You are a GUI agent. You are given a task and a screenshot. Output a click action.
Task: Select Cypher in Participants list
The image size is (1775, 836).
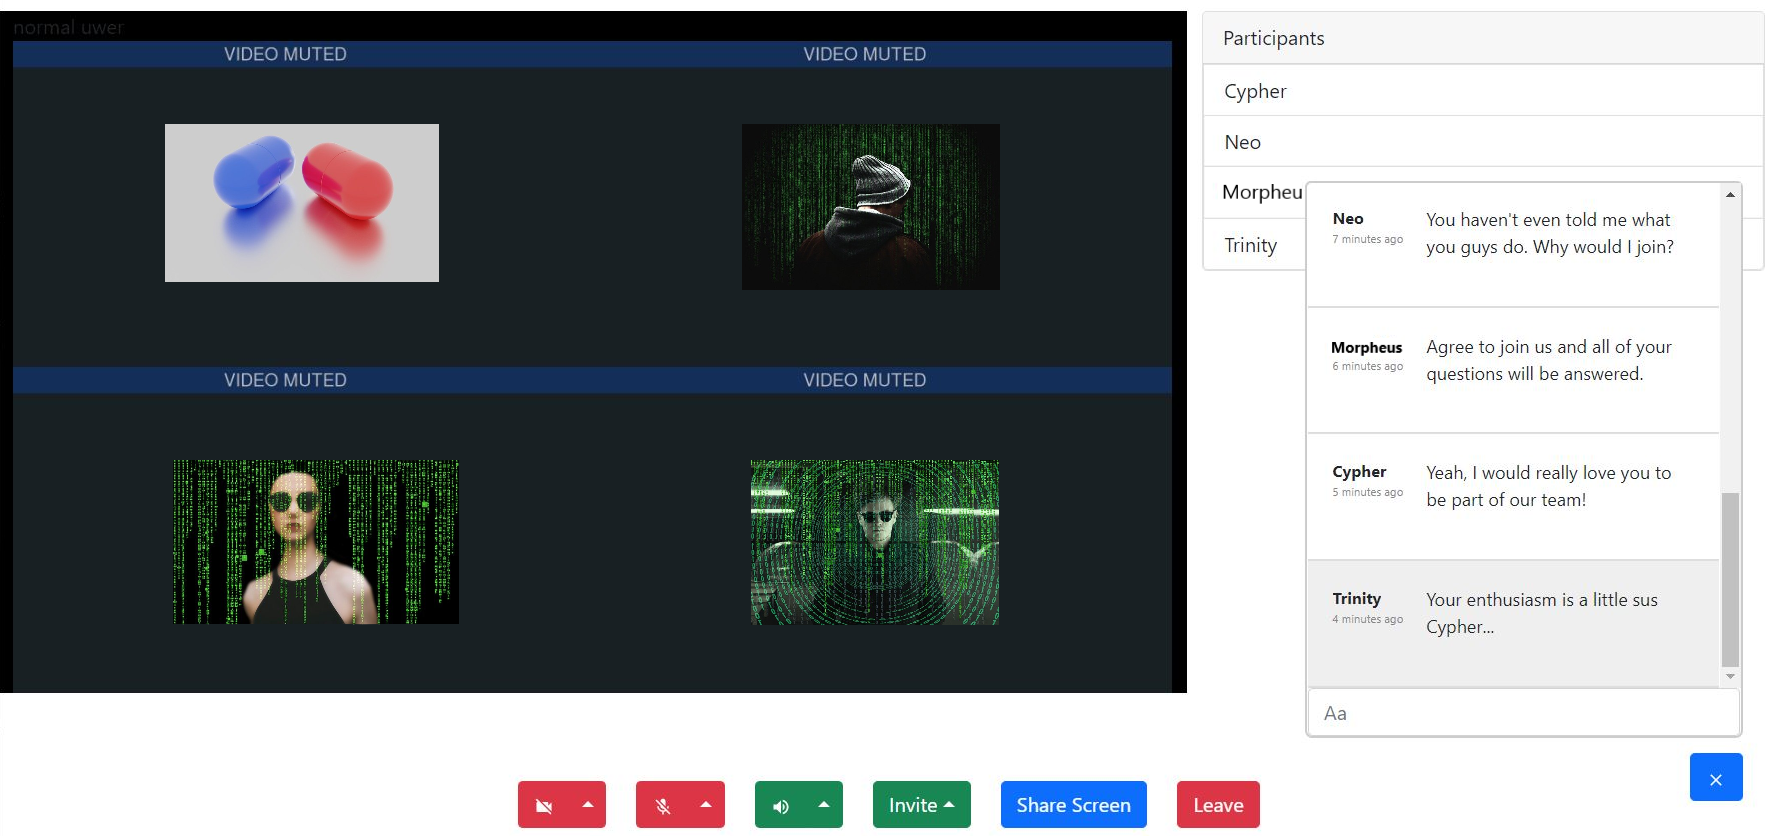(x=1483, y=91)
